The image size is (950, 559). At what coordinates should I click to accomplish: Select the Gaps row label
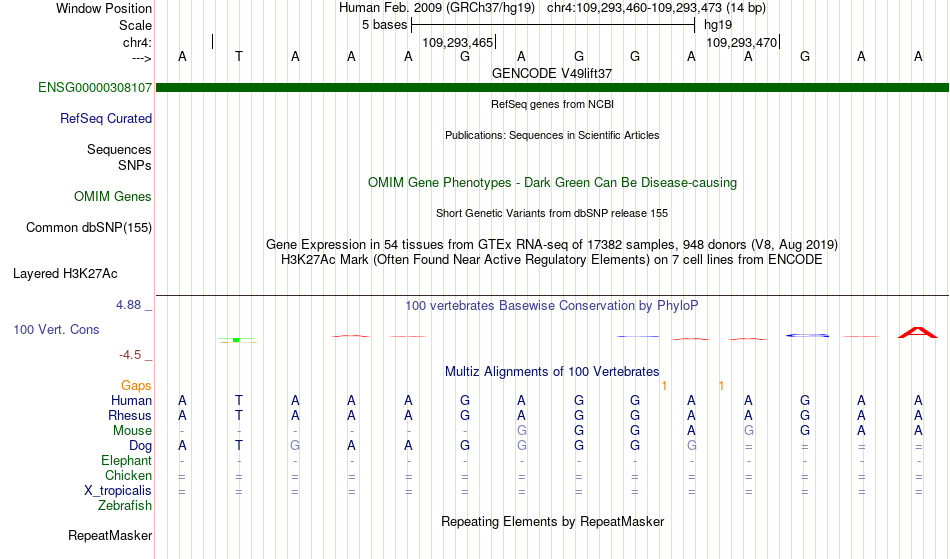click(x=136, y=385)
